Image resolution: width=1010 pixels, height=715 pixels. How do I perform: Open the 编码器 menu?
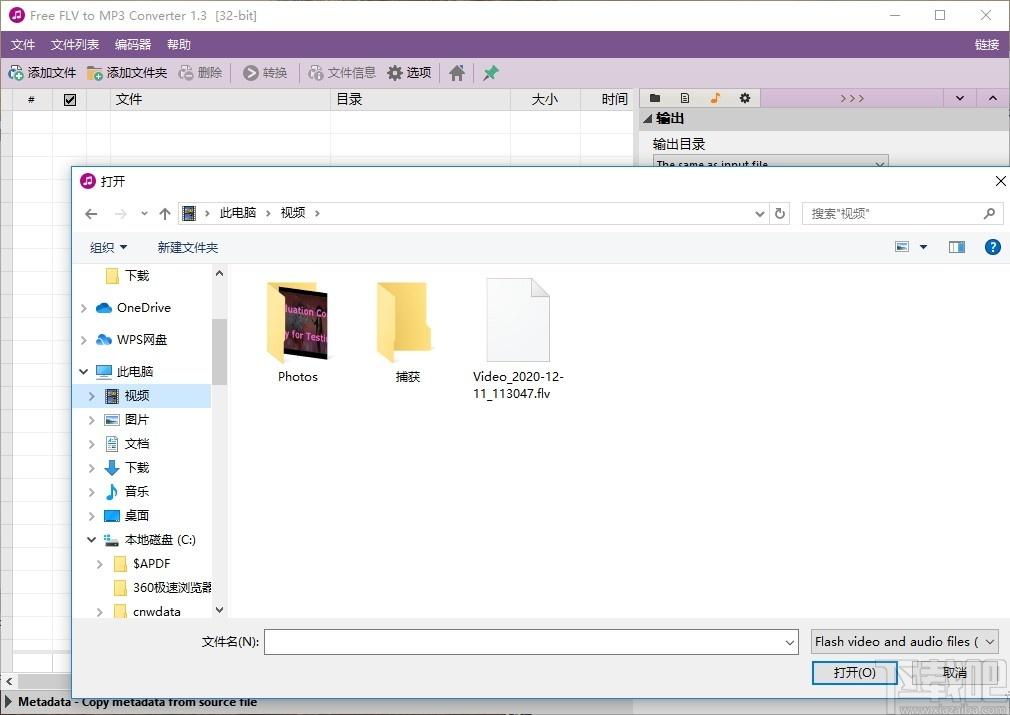coord(133,44)
